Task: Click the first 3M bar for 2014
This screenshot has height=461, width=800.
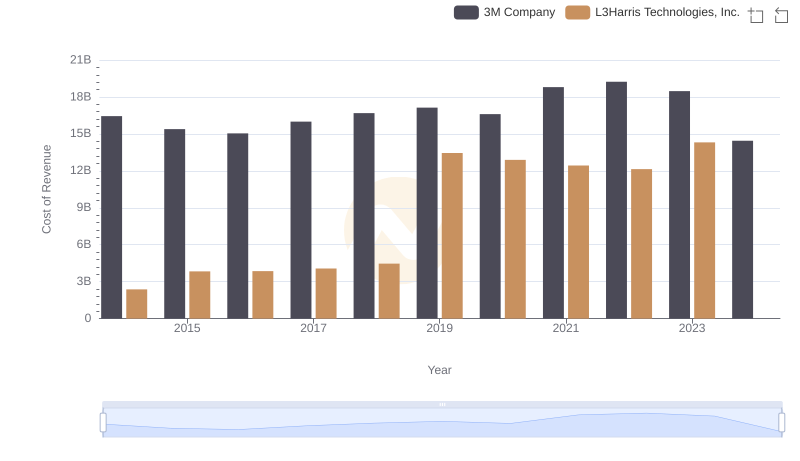Action: click(x=112, y=217)
